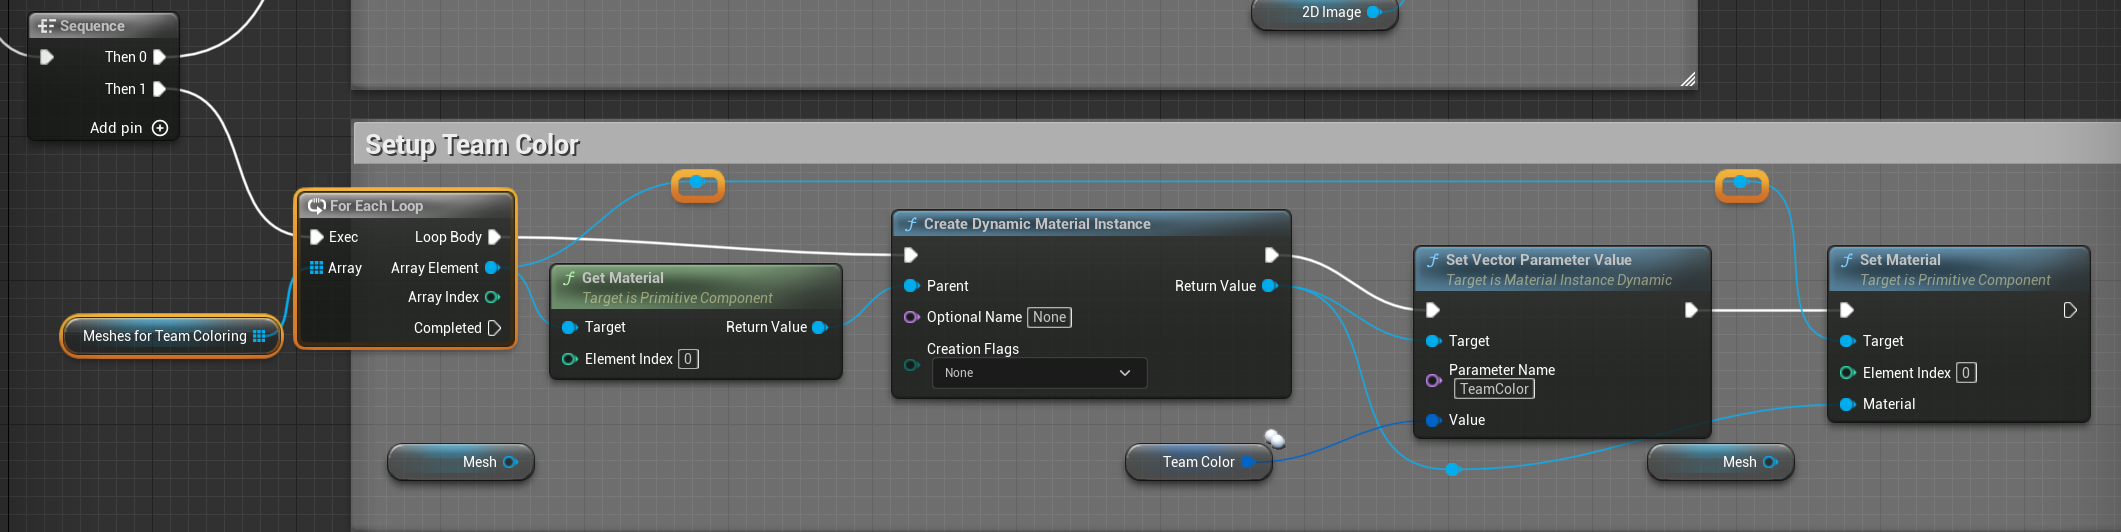
Task: Click the Array Index output pin
Action: pos(492,297)
